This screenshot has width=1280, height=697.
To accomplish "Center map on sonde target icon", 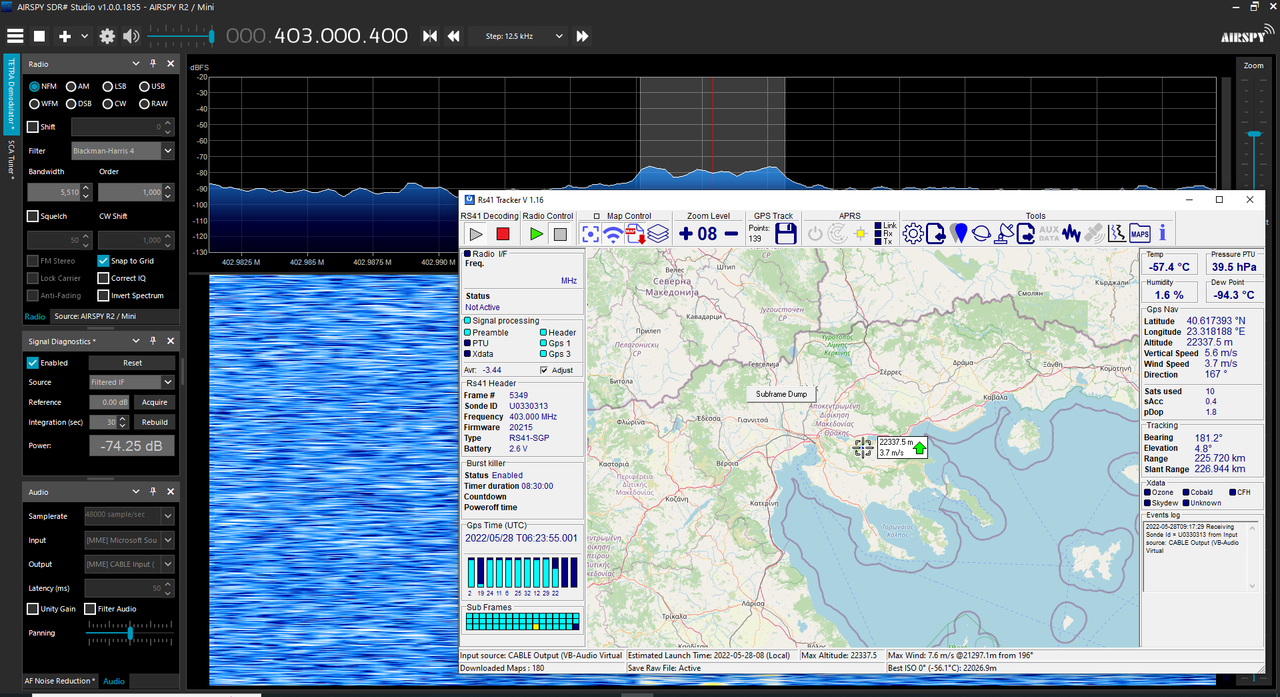I will pos(591,234).
